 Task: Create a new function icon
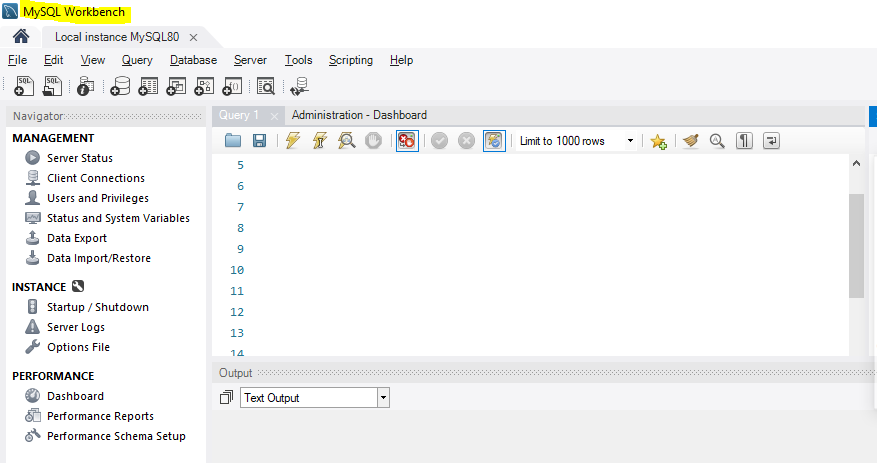(x=232, y=86)
